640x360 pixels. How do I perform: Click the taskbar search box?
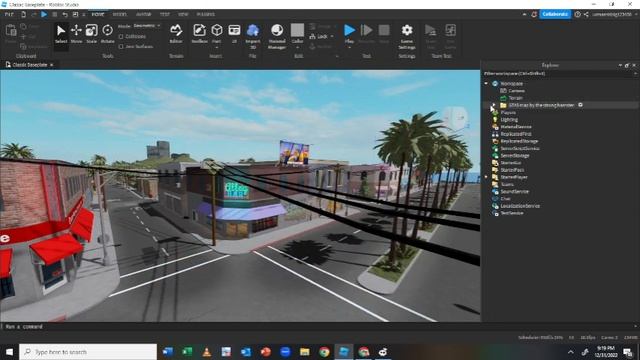point(88,352)
